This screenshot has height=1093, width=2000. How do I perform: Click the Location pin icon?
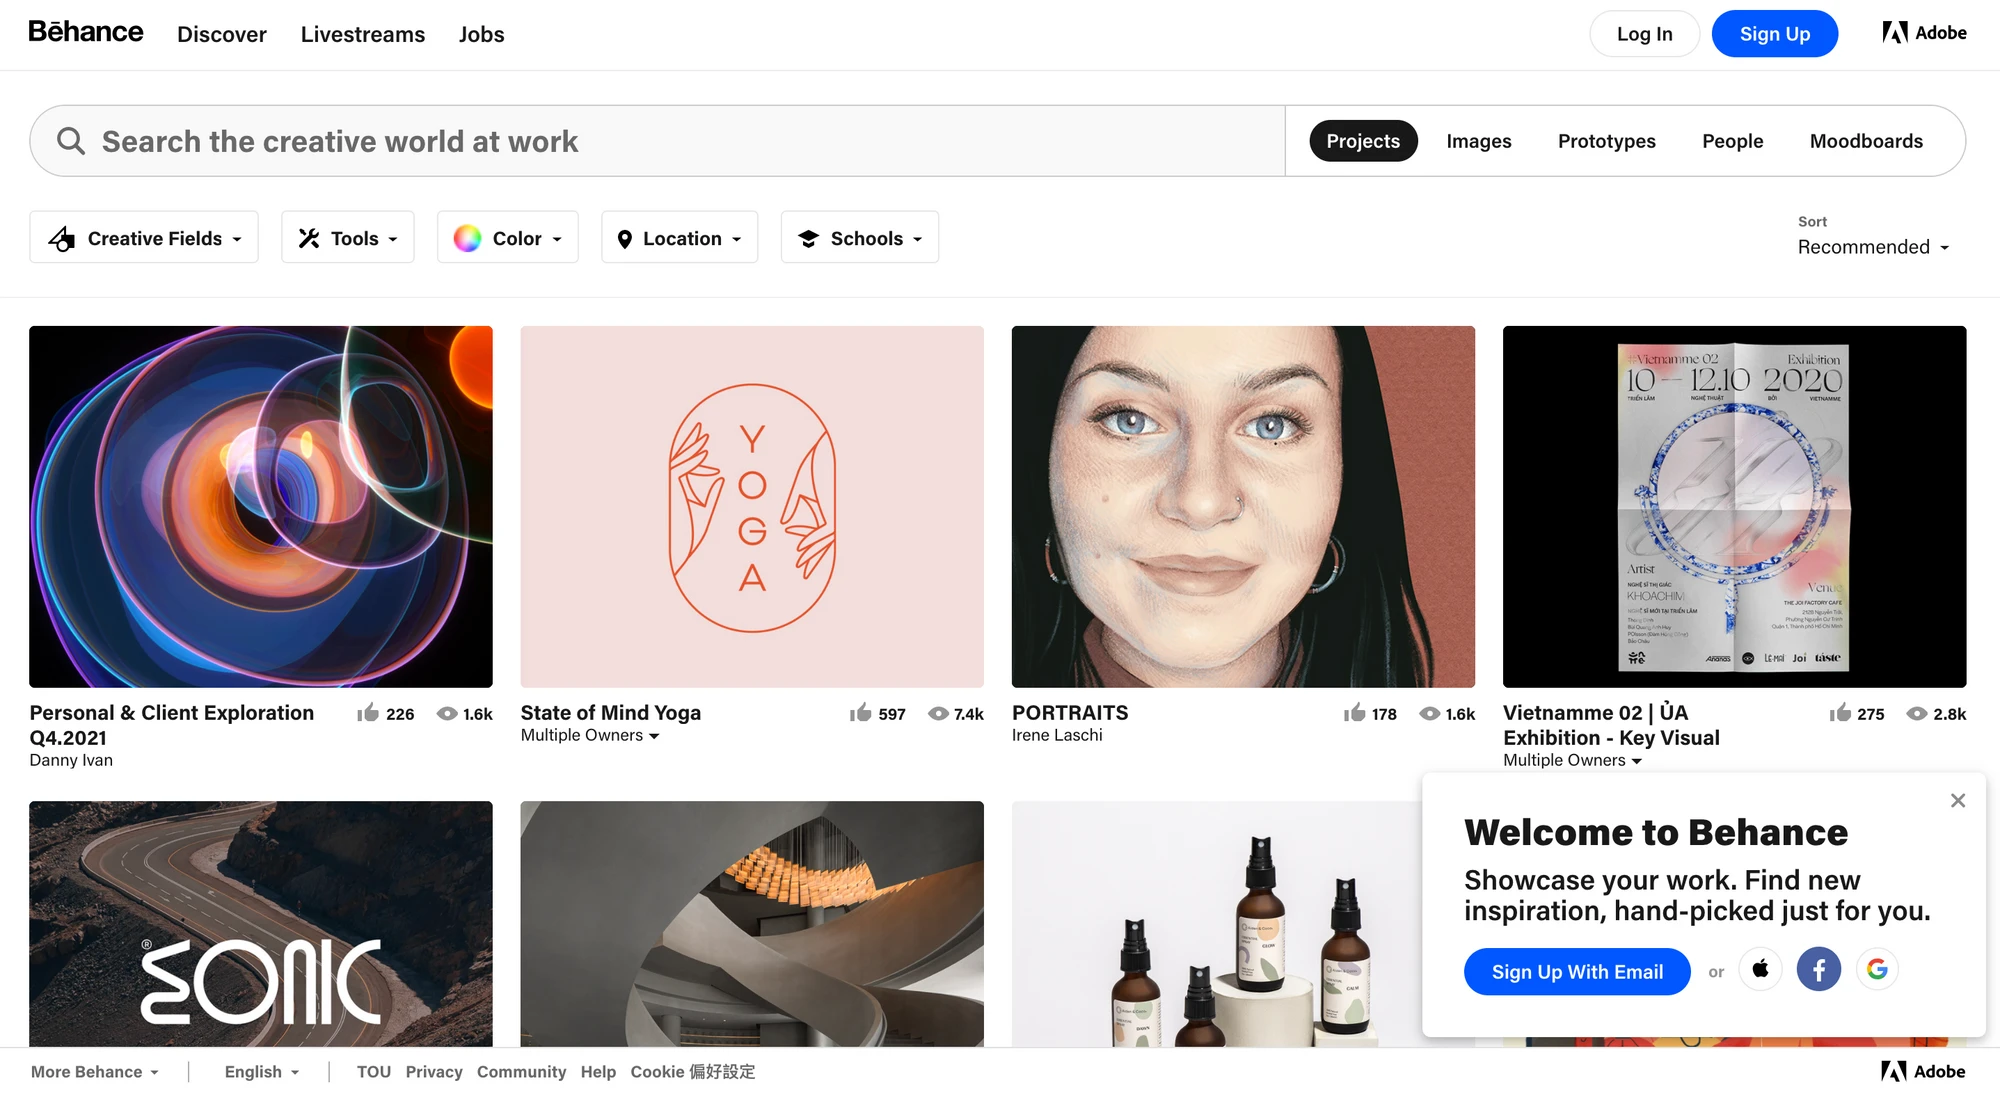pos(626,238)
